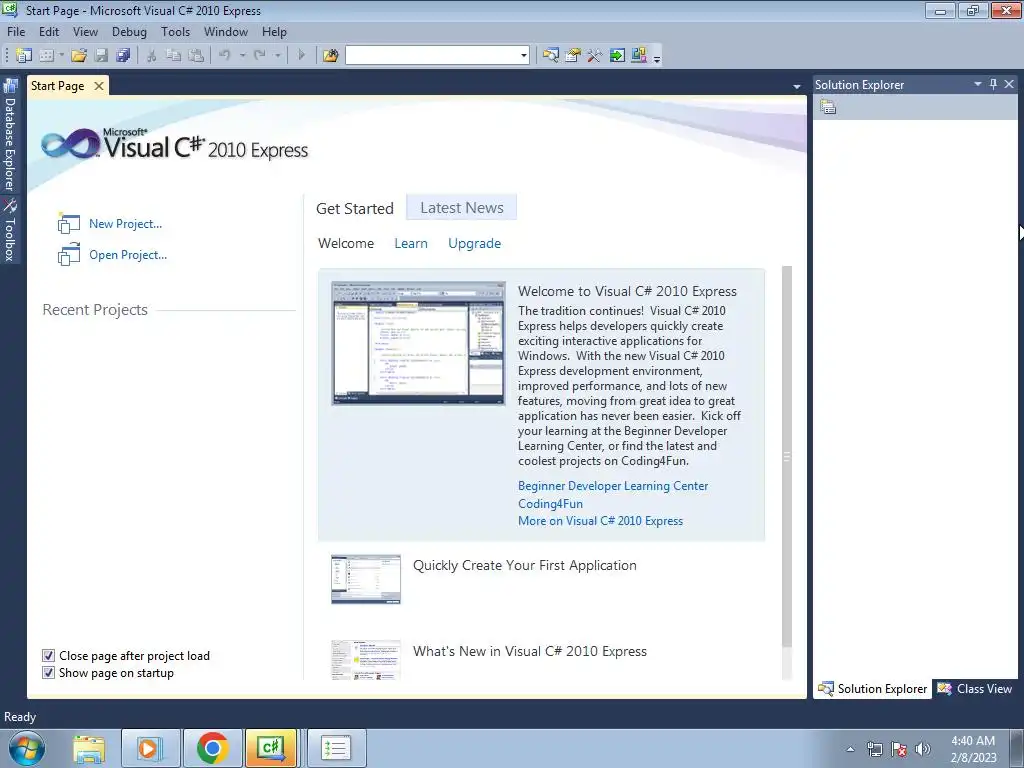Open the Add New Item dropdown arrow
Image resolution: width=1024 pixels, height=768 pixels.
[x=61, y=56]
